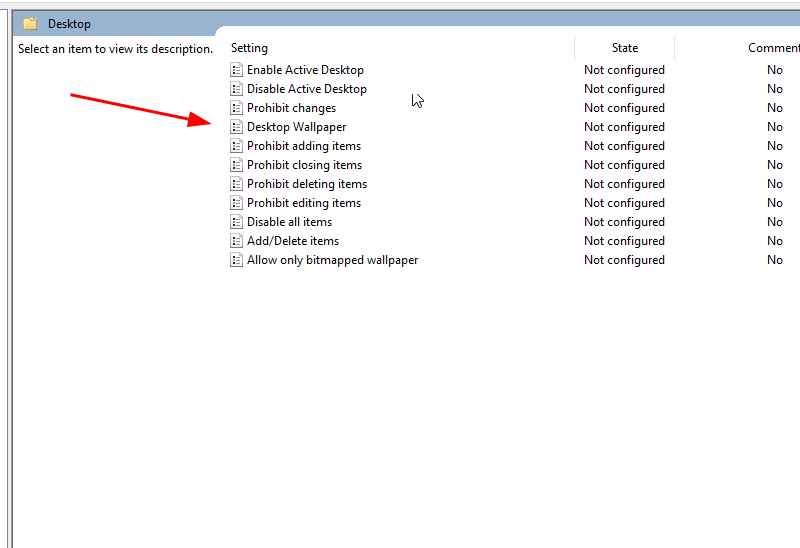Select the Enable Active Desktop setting
Image resolution: width=800 pixels, height=548 pixels.
click(305, 70)
